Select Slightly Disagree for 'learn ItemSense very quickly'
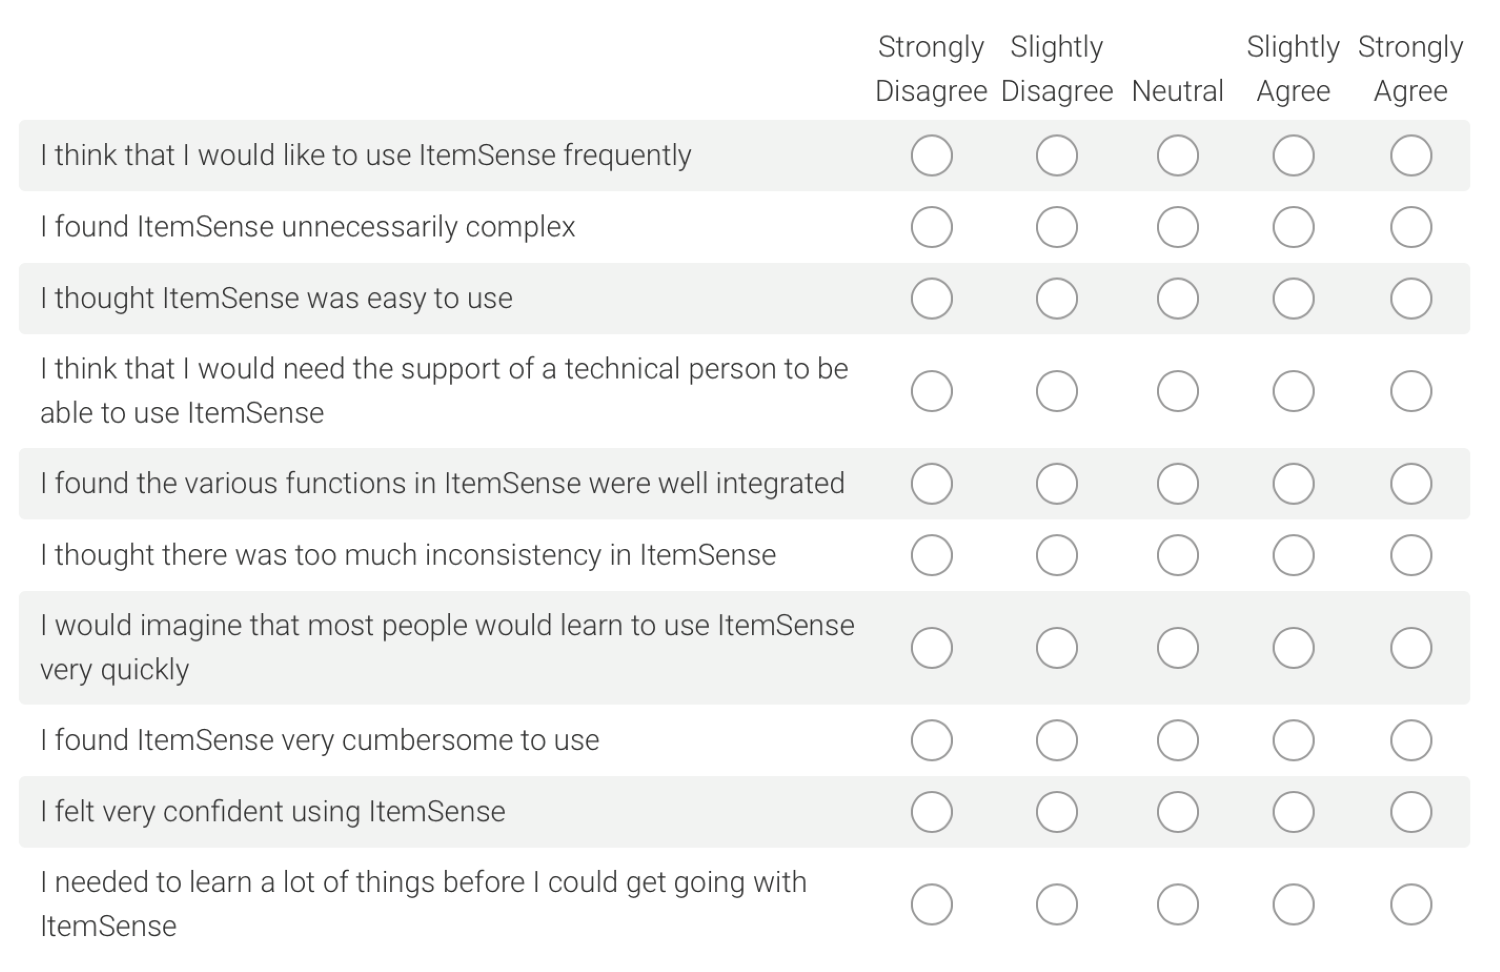1500x972 pixels. (1056, 648)
